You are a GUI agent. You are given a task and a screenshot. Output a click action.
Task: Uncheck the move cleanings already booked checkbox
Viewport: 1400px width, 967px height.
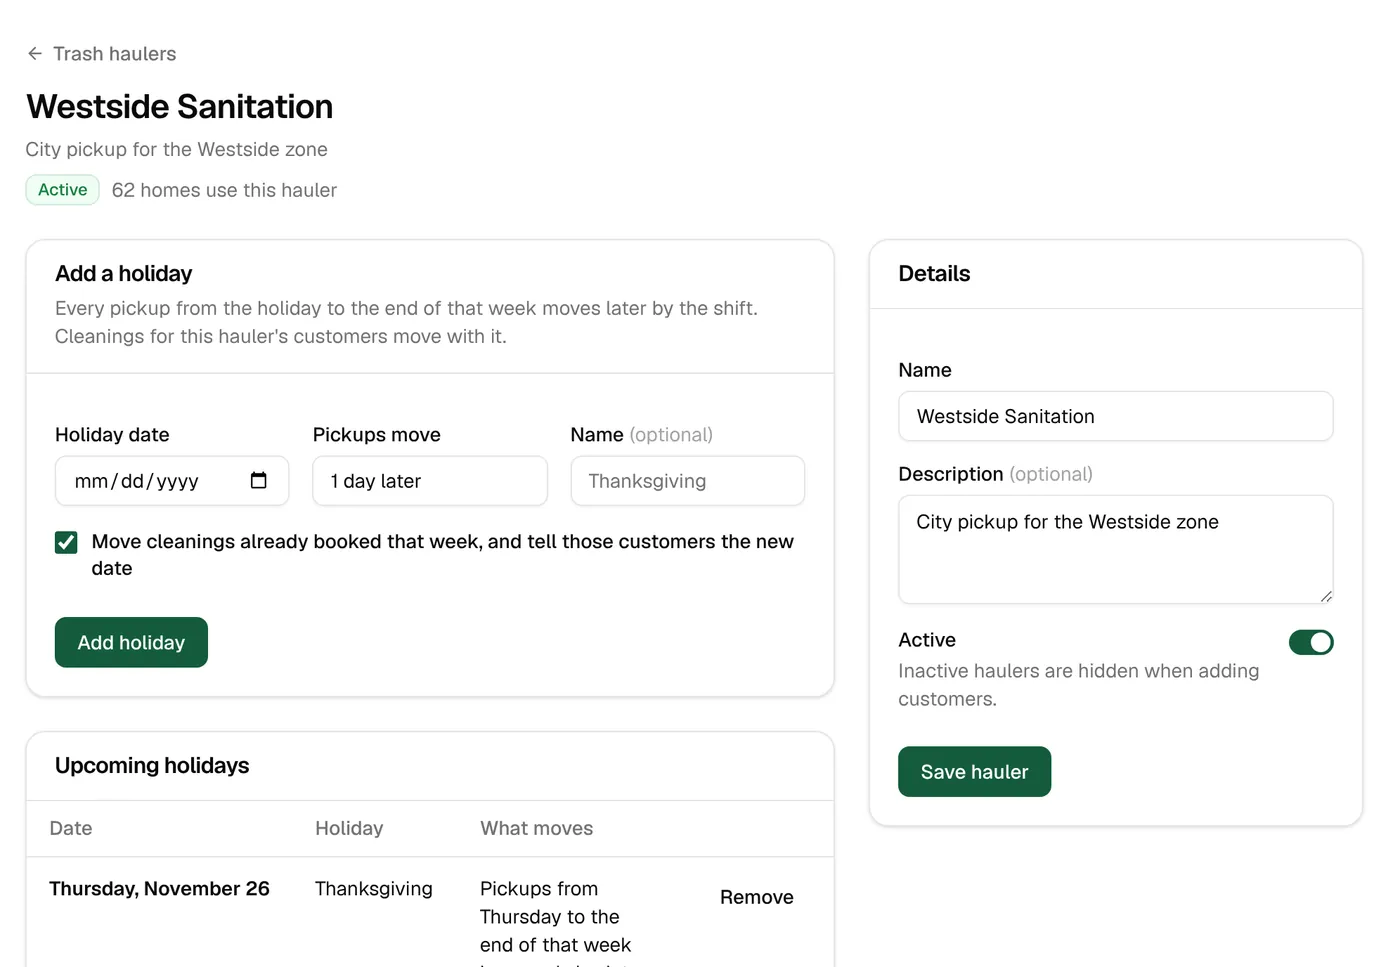tap(66, 542)
